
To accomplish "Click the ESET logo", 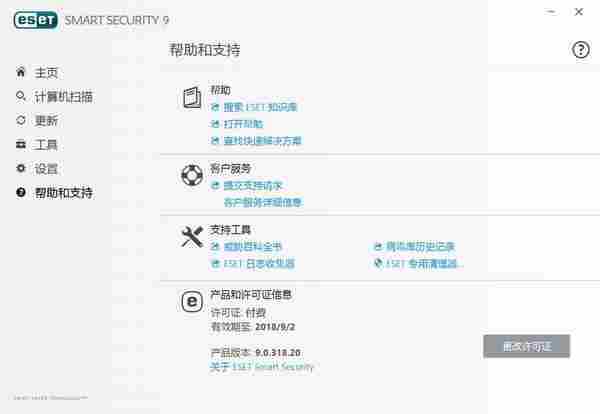I will (x=36, y=20).
